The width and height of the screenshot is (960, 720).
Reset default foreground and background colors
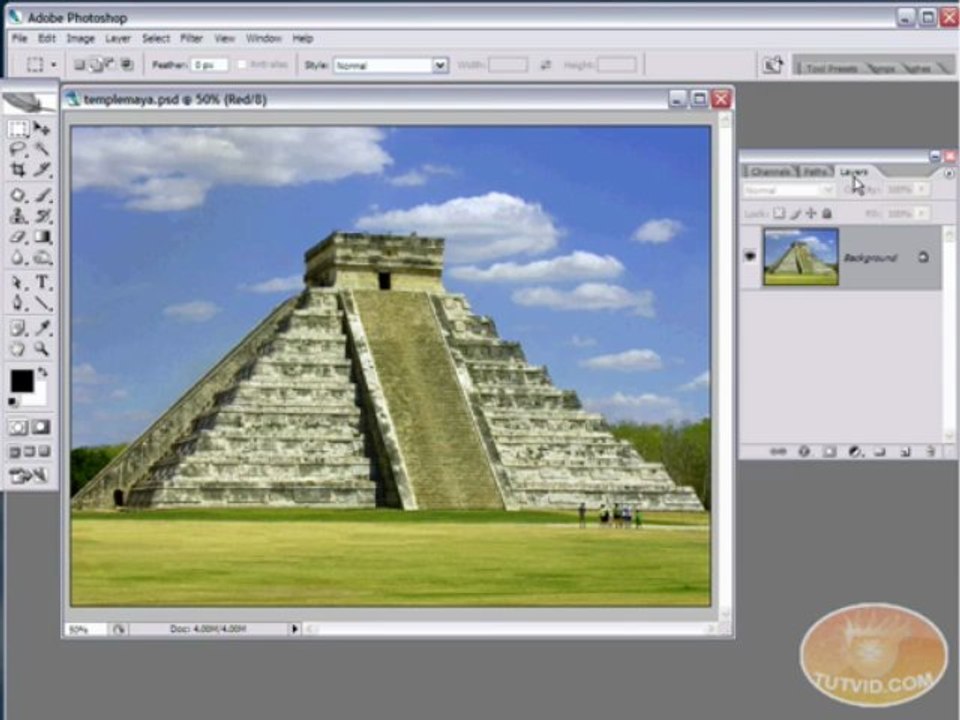tap(13, 402)
